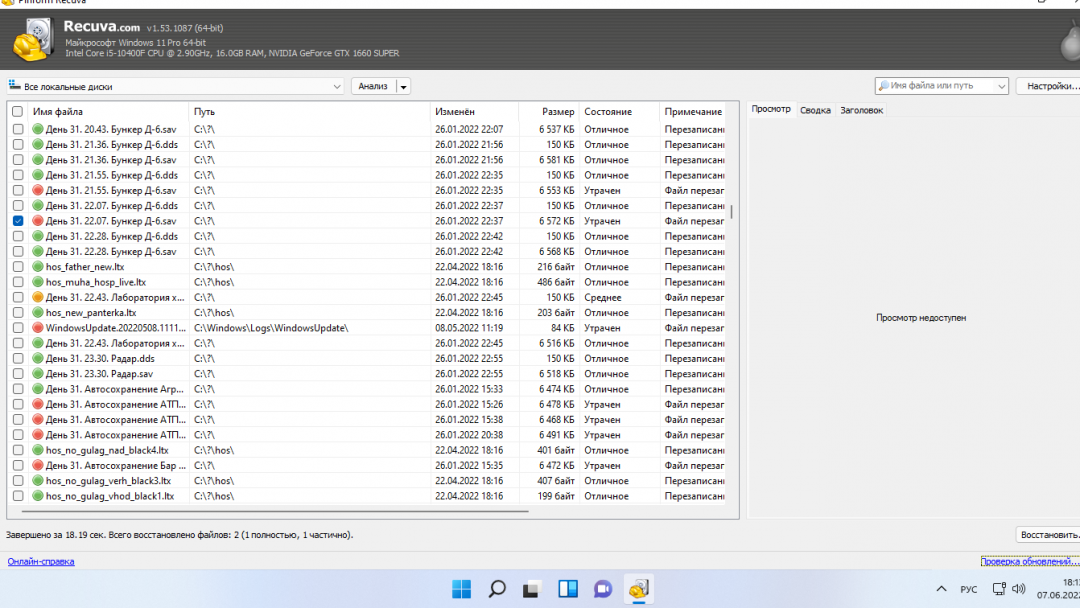Uncheck День 31. 22.07. Бункер Д-6.sav checkbox

(x=18, y=221)
